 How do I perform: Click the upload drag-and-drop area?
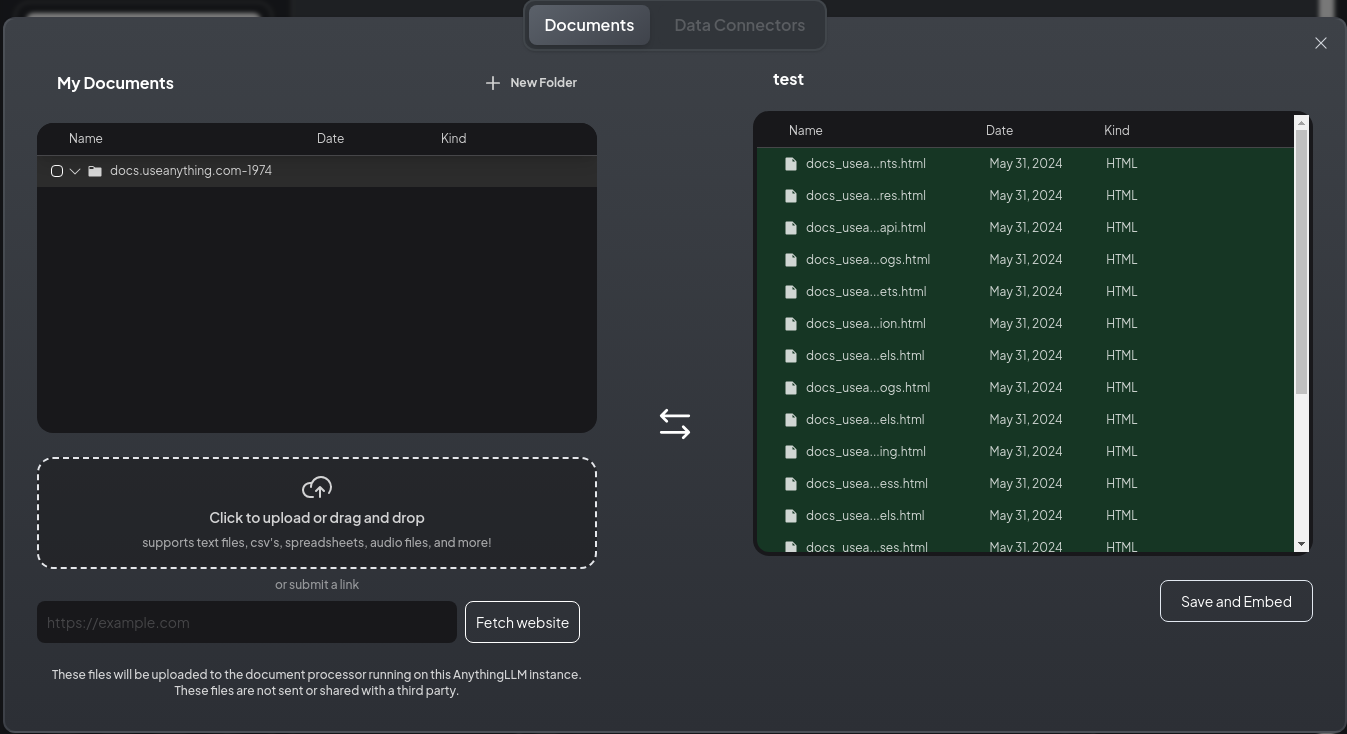pyautogui.click(x=317, y=513)
